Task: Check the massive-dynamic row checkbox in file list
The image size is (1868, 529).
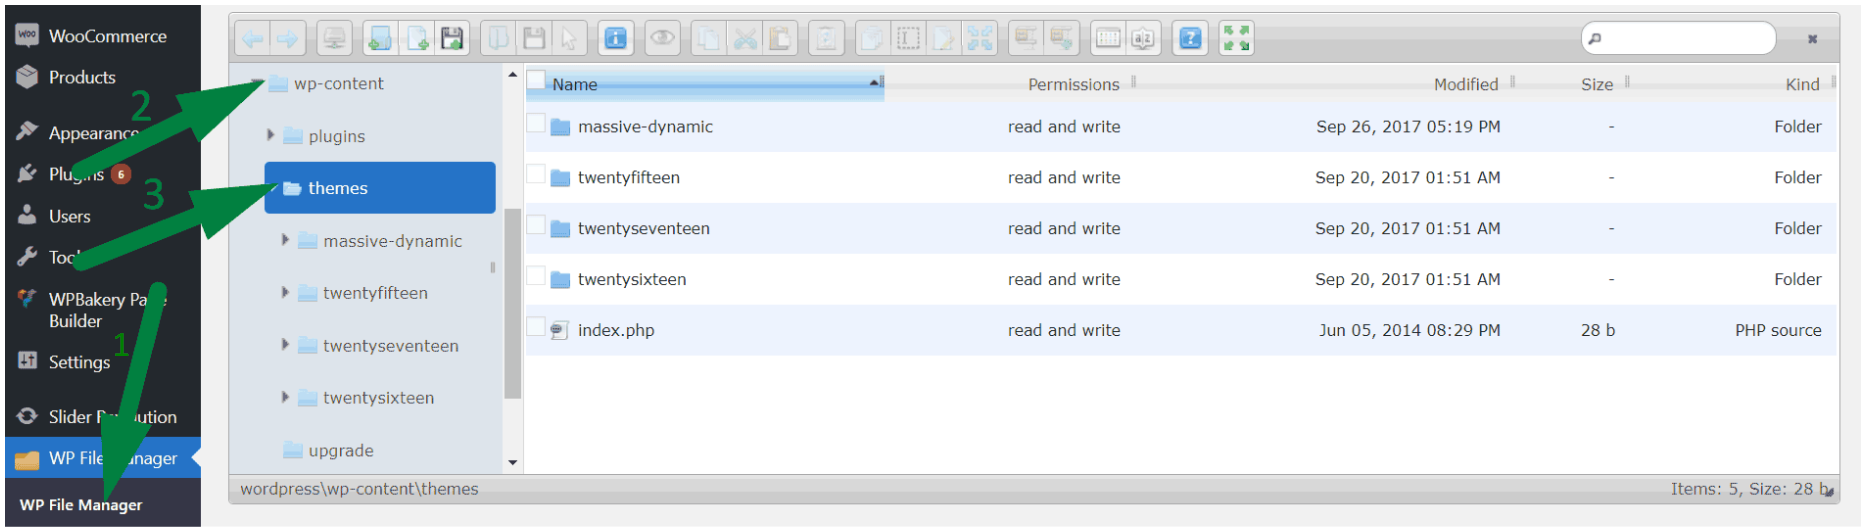Action: click(536, 123)
